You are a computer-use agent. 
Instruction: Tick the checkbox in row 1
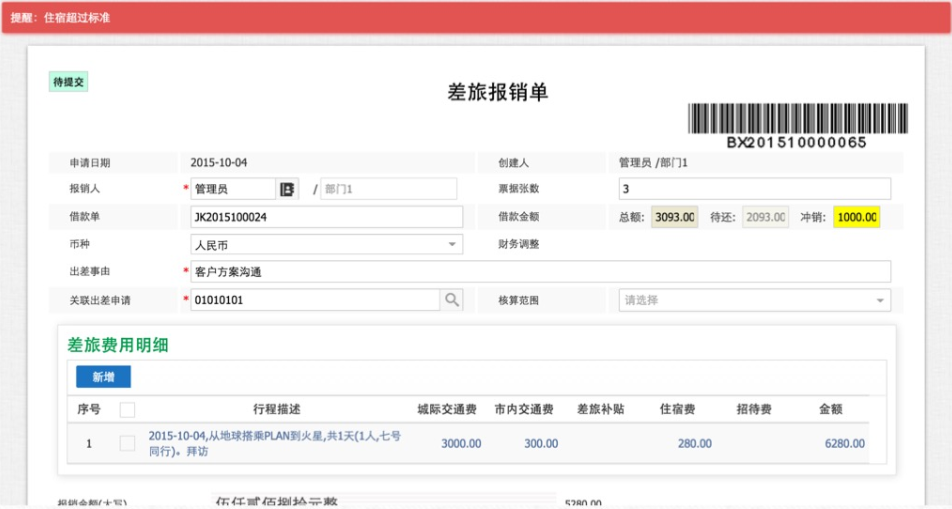click(127, 443)
